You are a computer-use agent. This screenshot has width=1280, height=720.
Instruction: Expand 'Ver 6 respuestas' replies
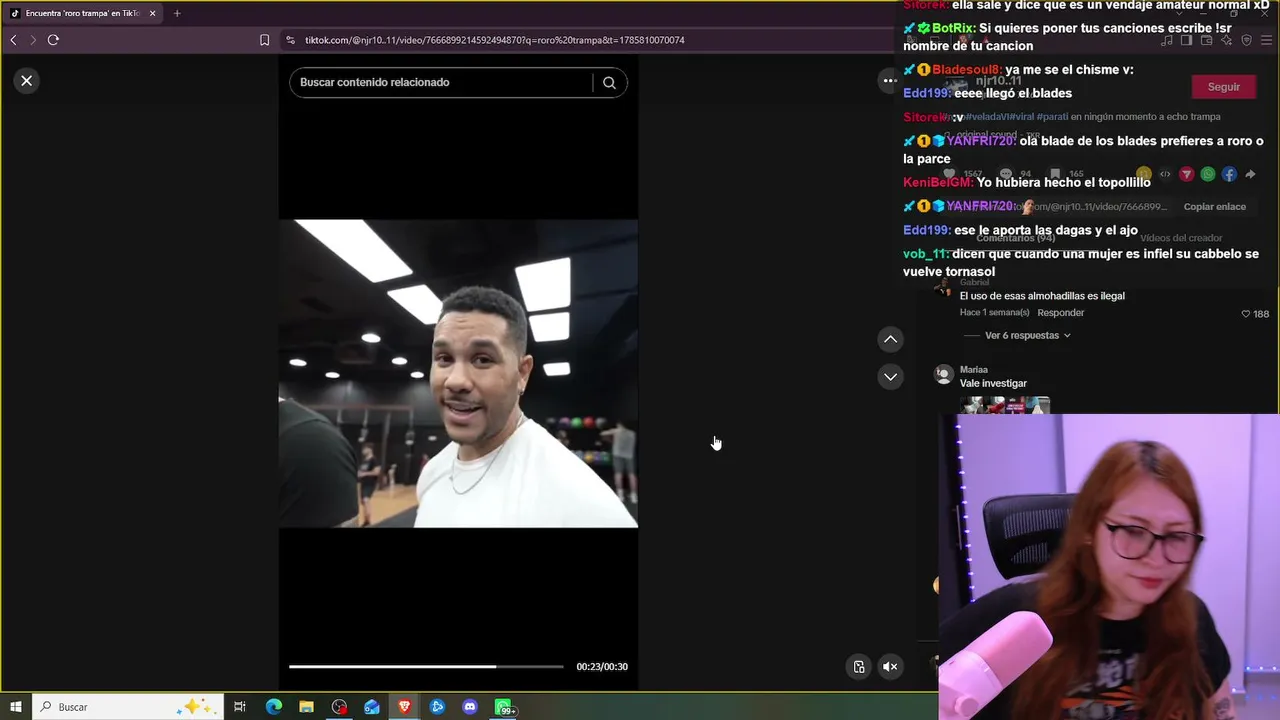pos(1028,336)
